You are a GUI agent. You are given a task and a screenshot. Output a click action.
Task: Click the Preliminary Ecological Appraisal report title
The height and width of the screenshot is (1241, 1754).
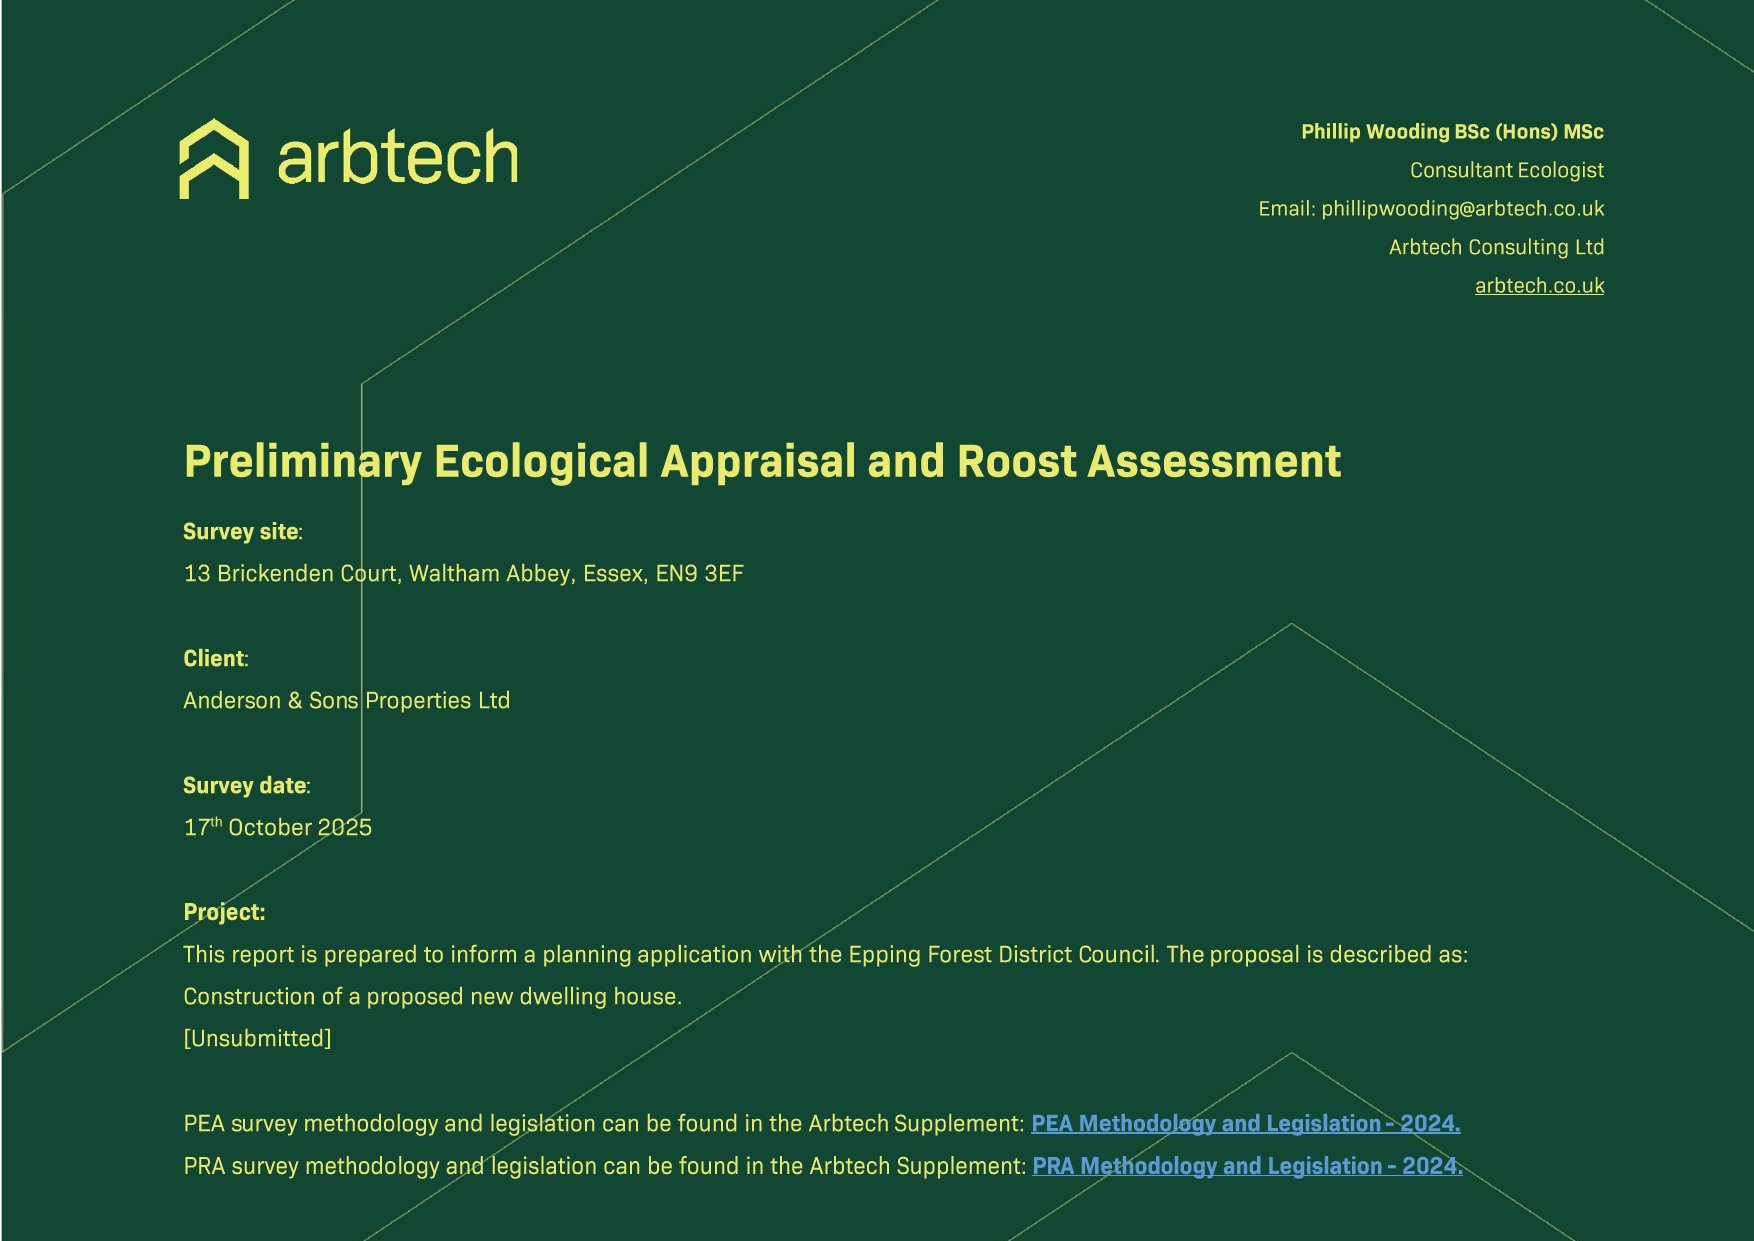click(762, 462)
